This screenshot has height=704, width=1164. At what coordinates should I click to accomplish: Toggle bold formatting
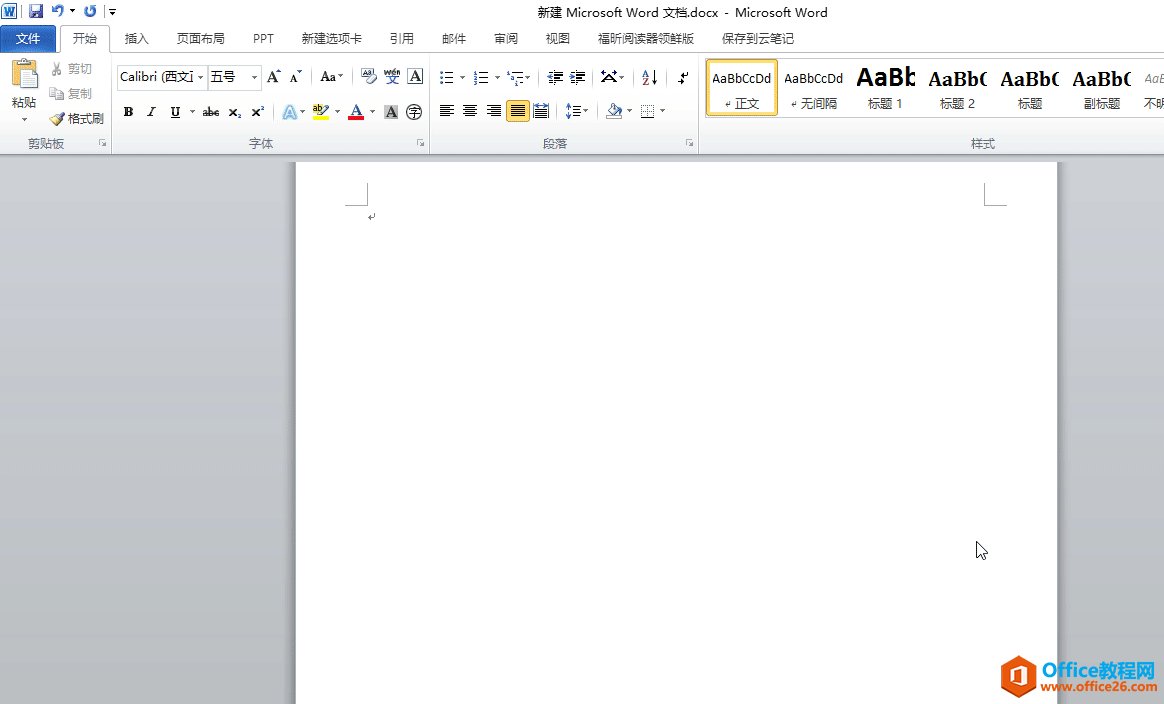128,112
